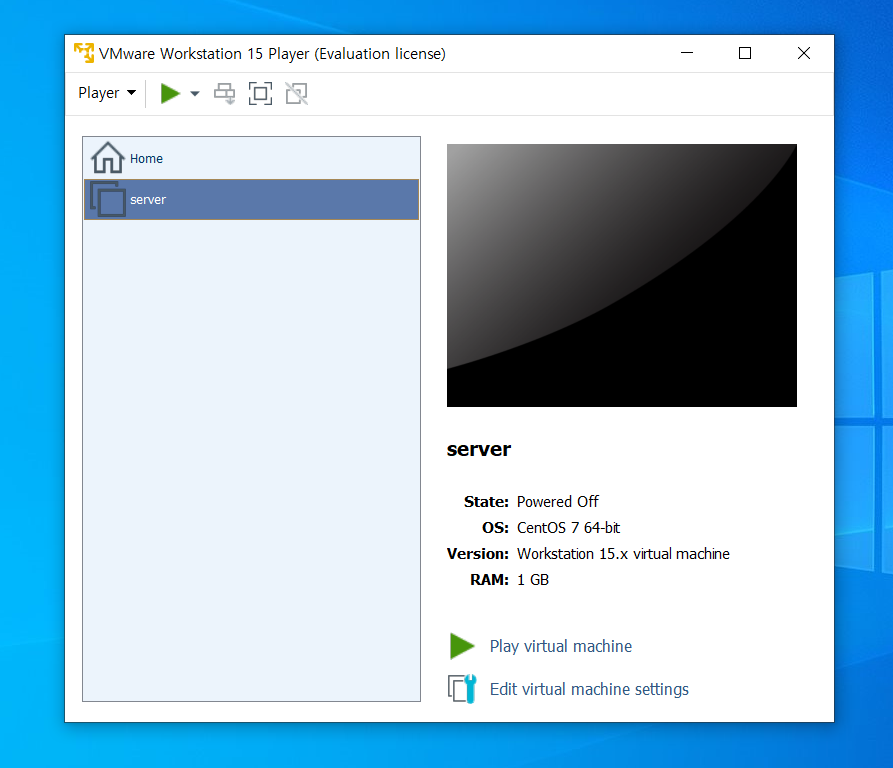
Task: Open the Player menu dropdown
Action: (x=107, y=93)
